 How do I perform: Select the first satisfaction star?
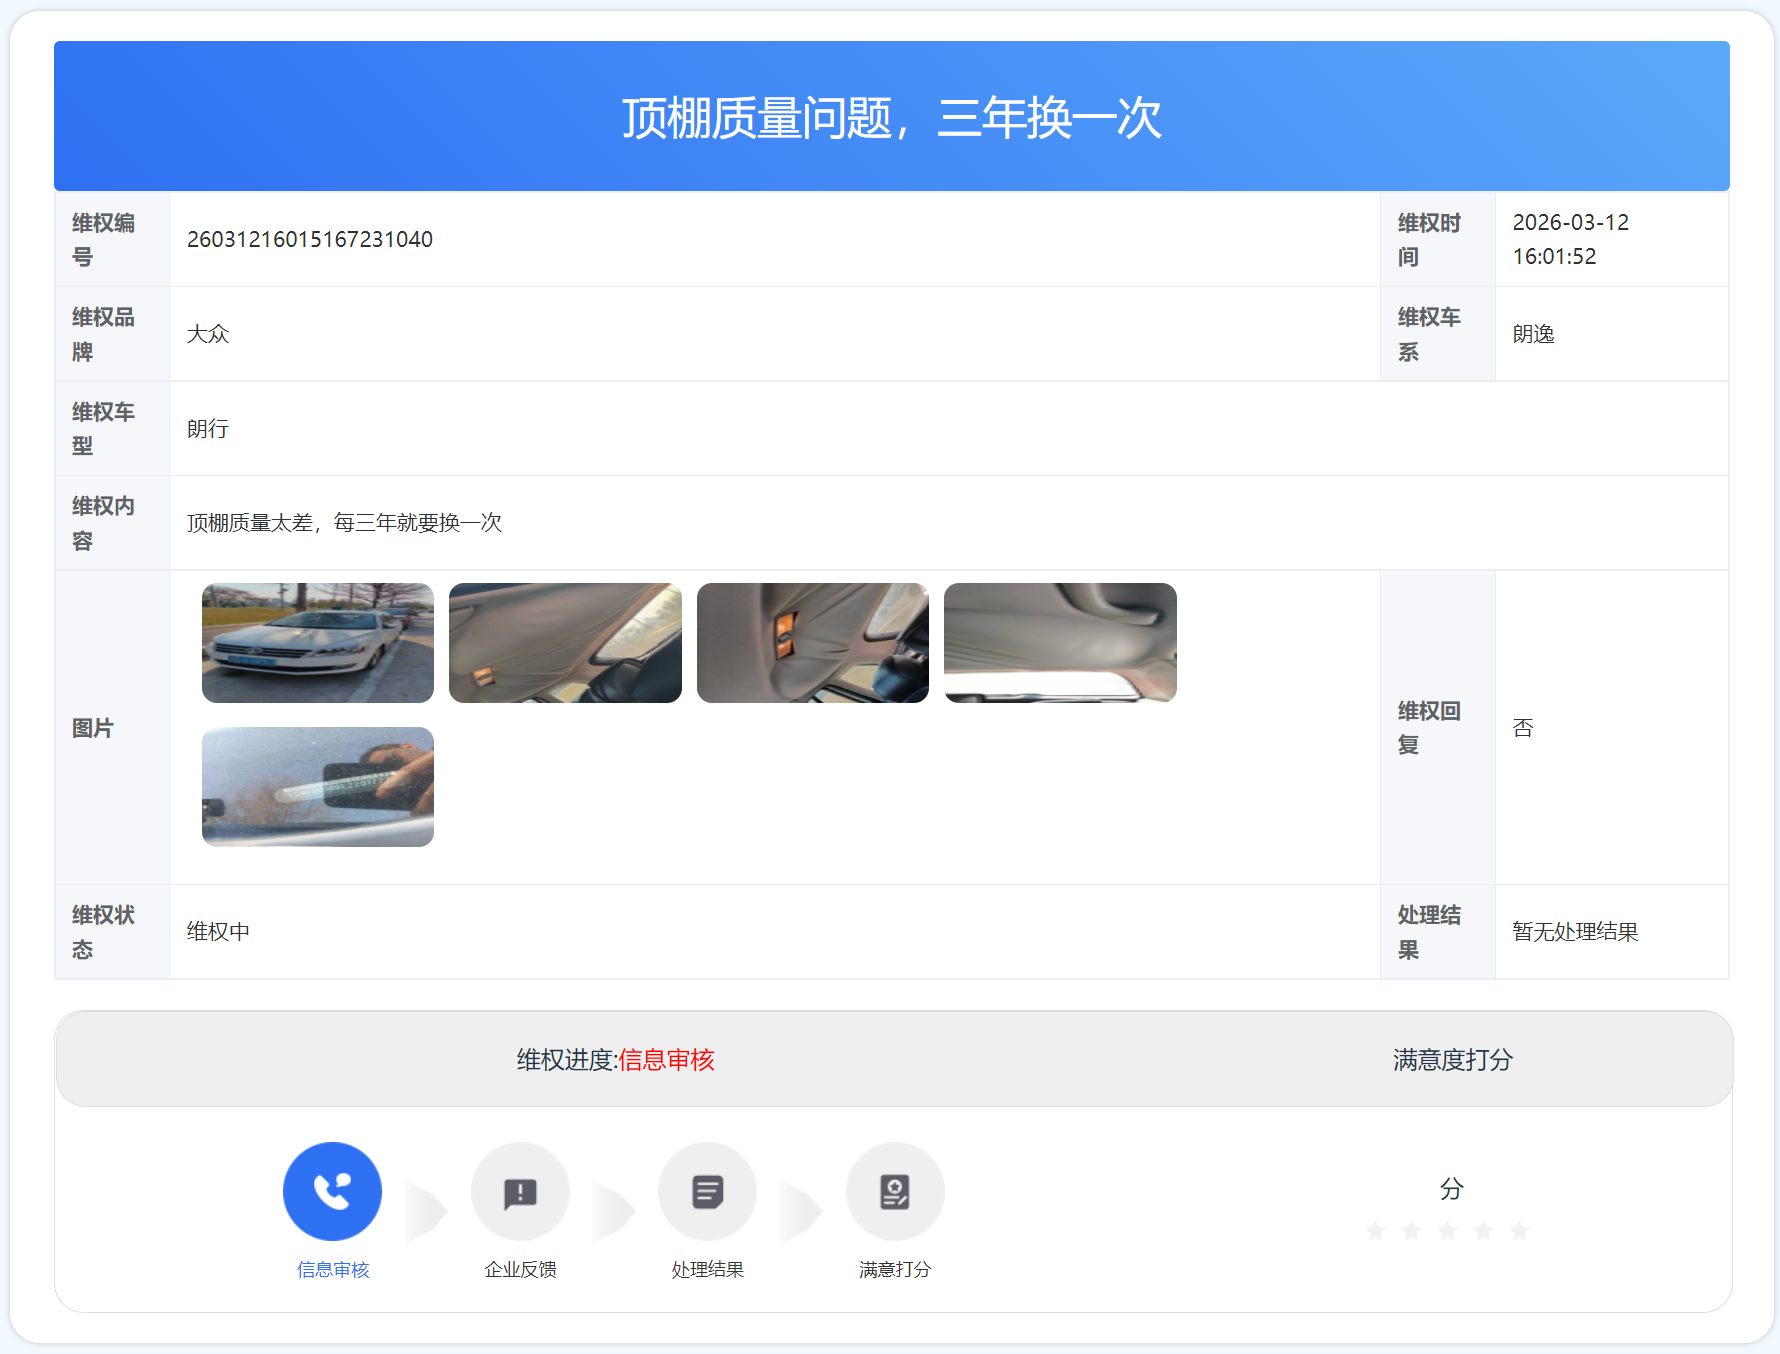click(1376, 1231)
